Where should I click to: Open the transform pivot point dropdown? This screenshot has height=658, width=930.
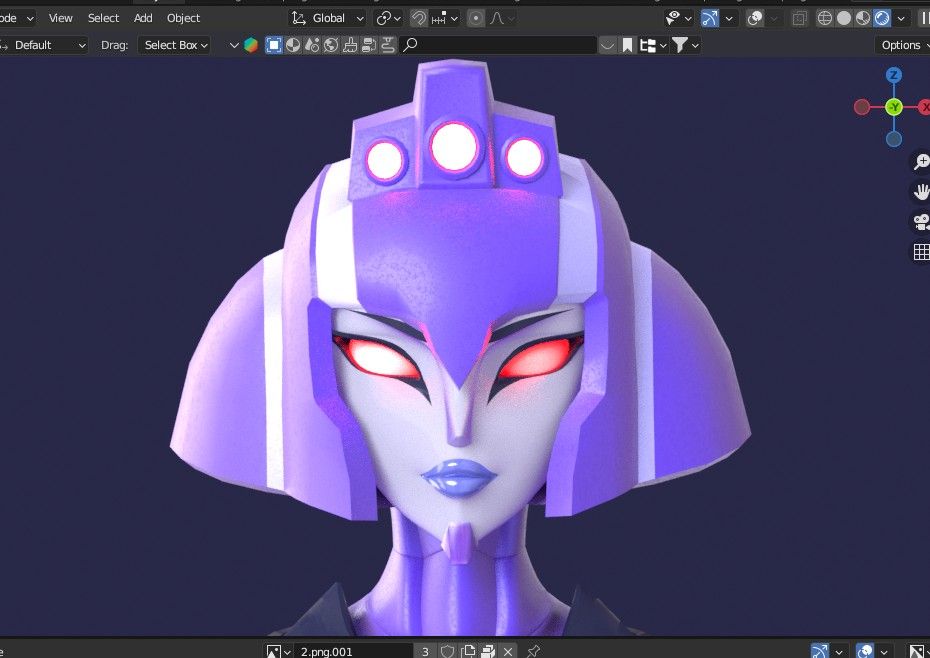[388, 18]
